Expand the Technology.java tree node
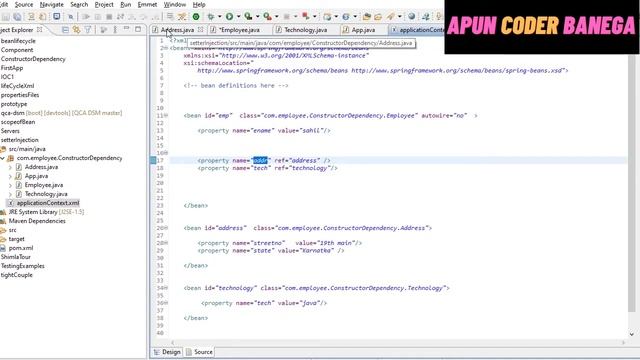 click(x=10, y=194)
